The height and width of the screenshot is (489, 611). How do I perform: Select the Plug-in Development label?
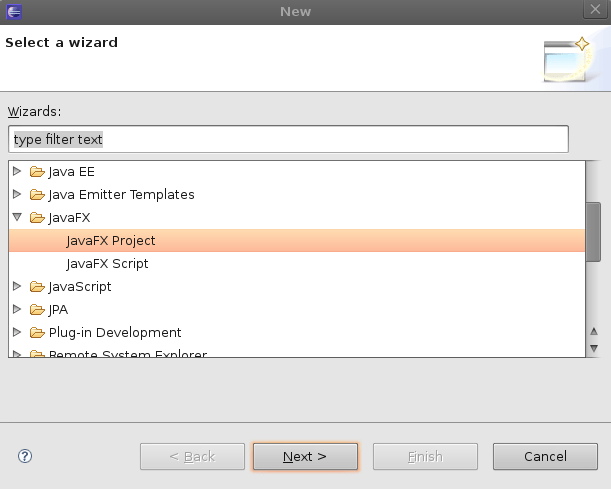[115, 333]
